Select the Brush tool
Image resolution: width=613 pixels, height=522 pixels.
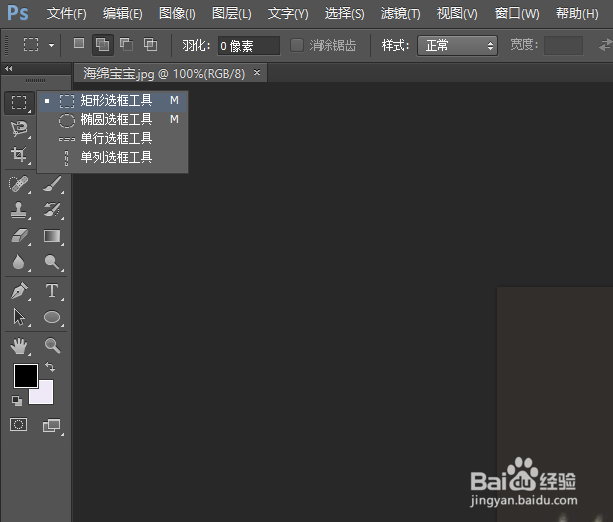(x=52, y=184)
